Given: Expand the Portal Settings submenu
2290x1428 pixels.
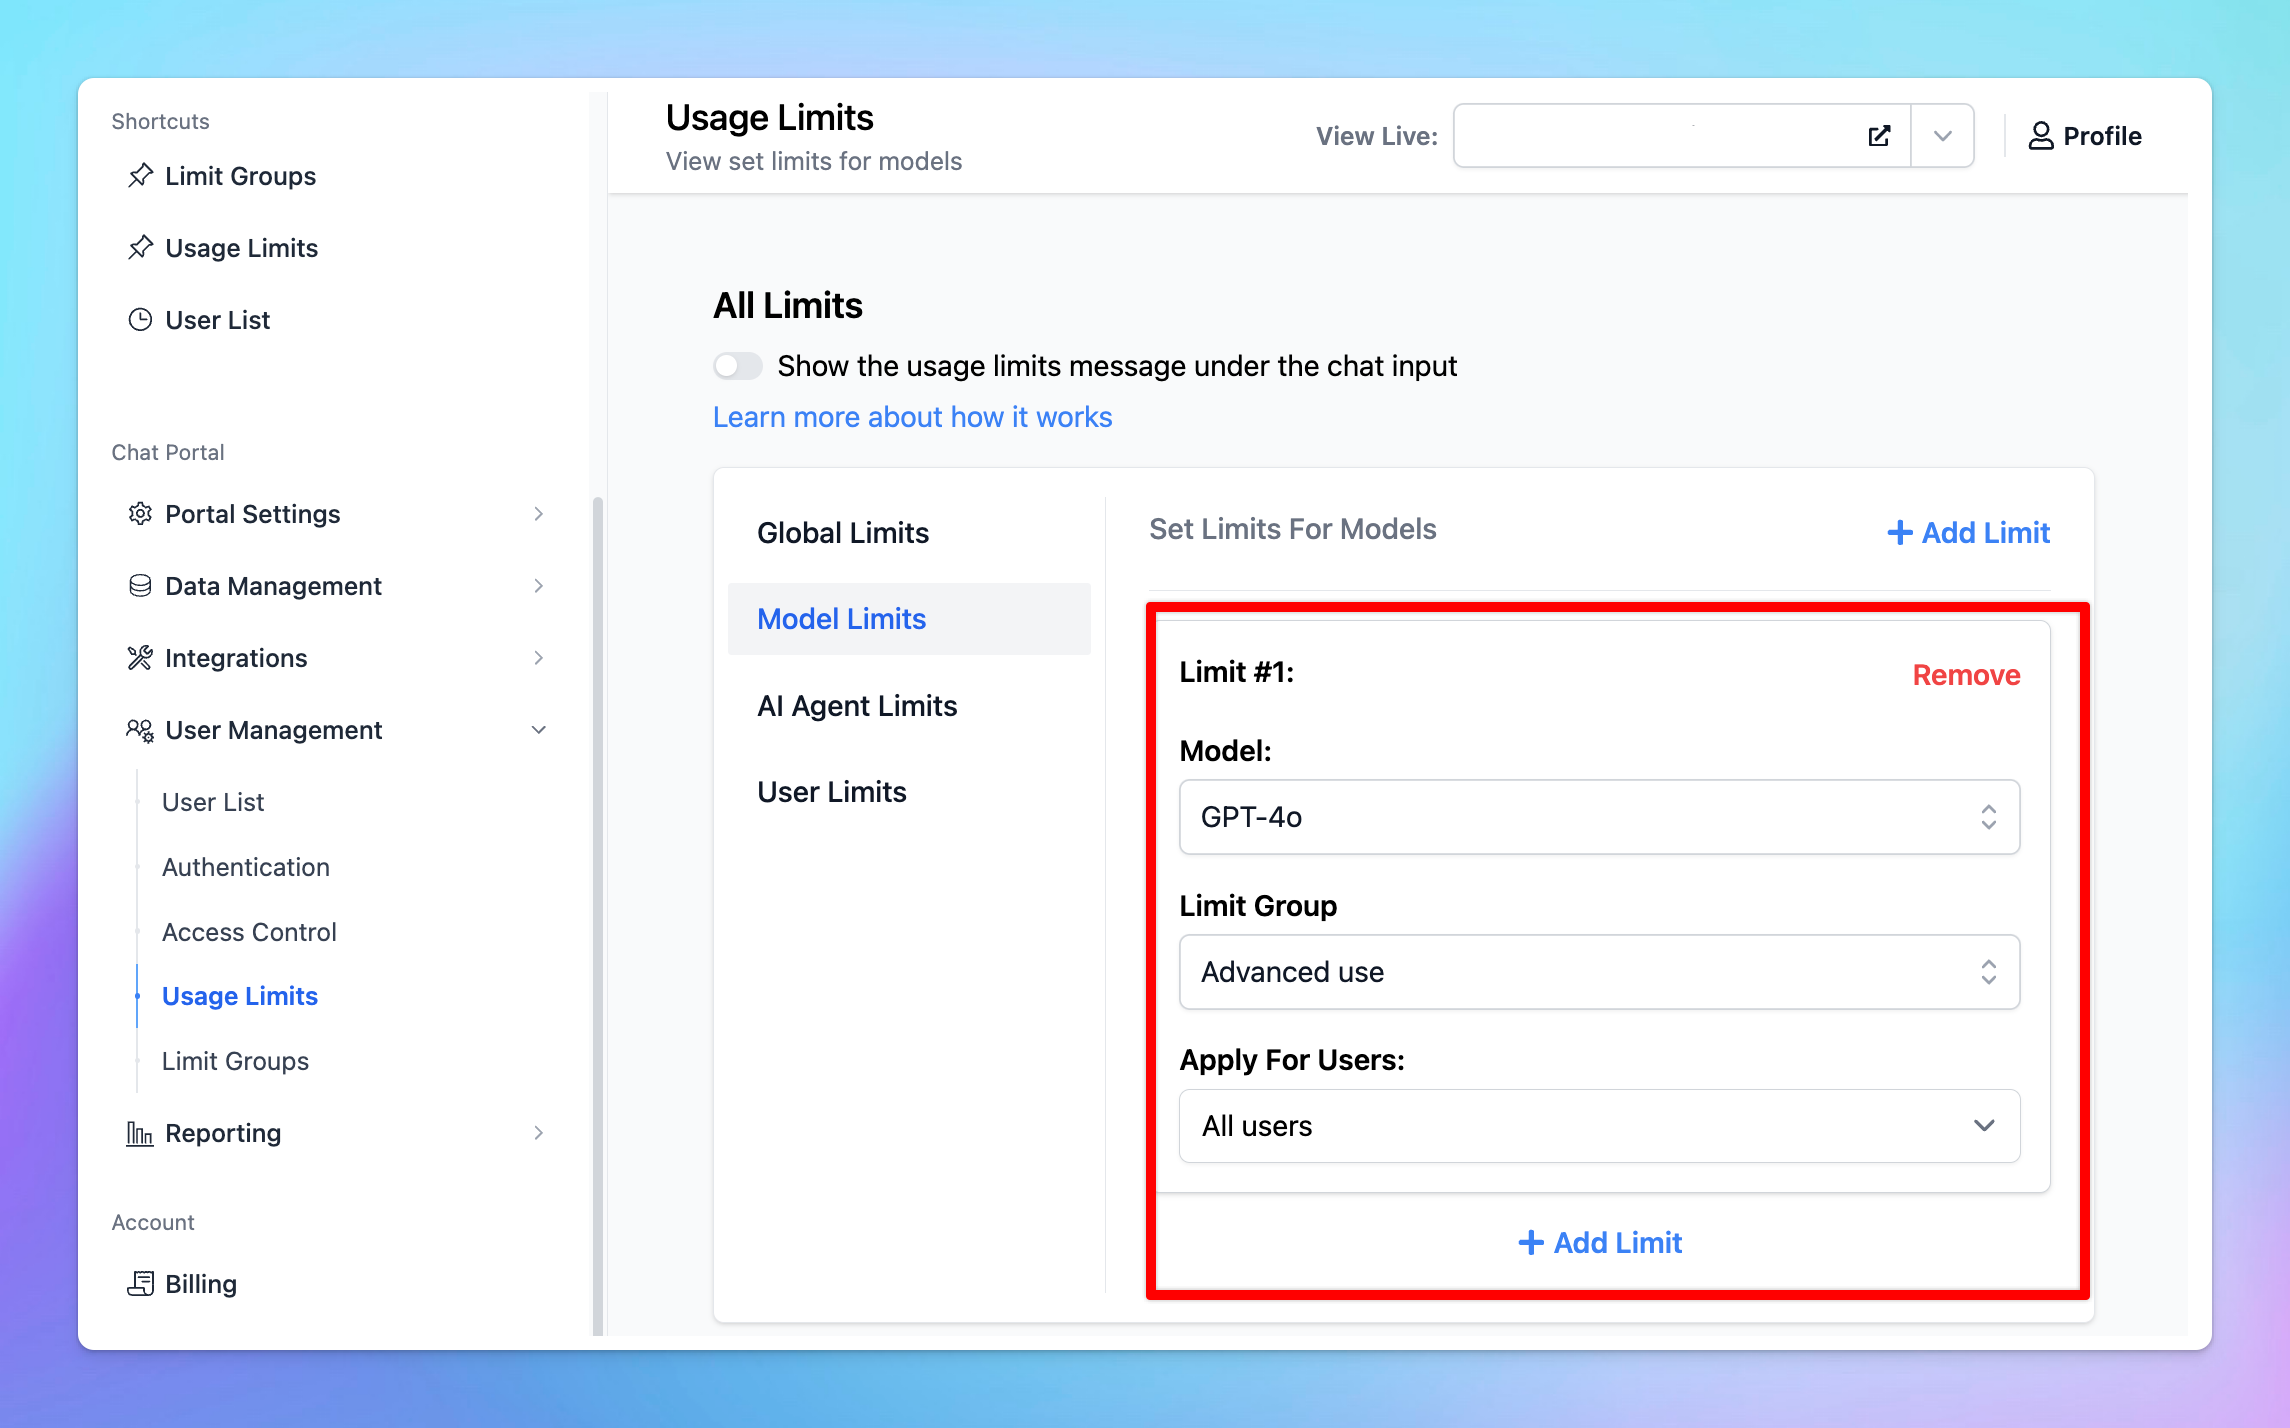Looking at the screenshot, I should pyautogui.click(x=536, y=513).
